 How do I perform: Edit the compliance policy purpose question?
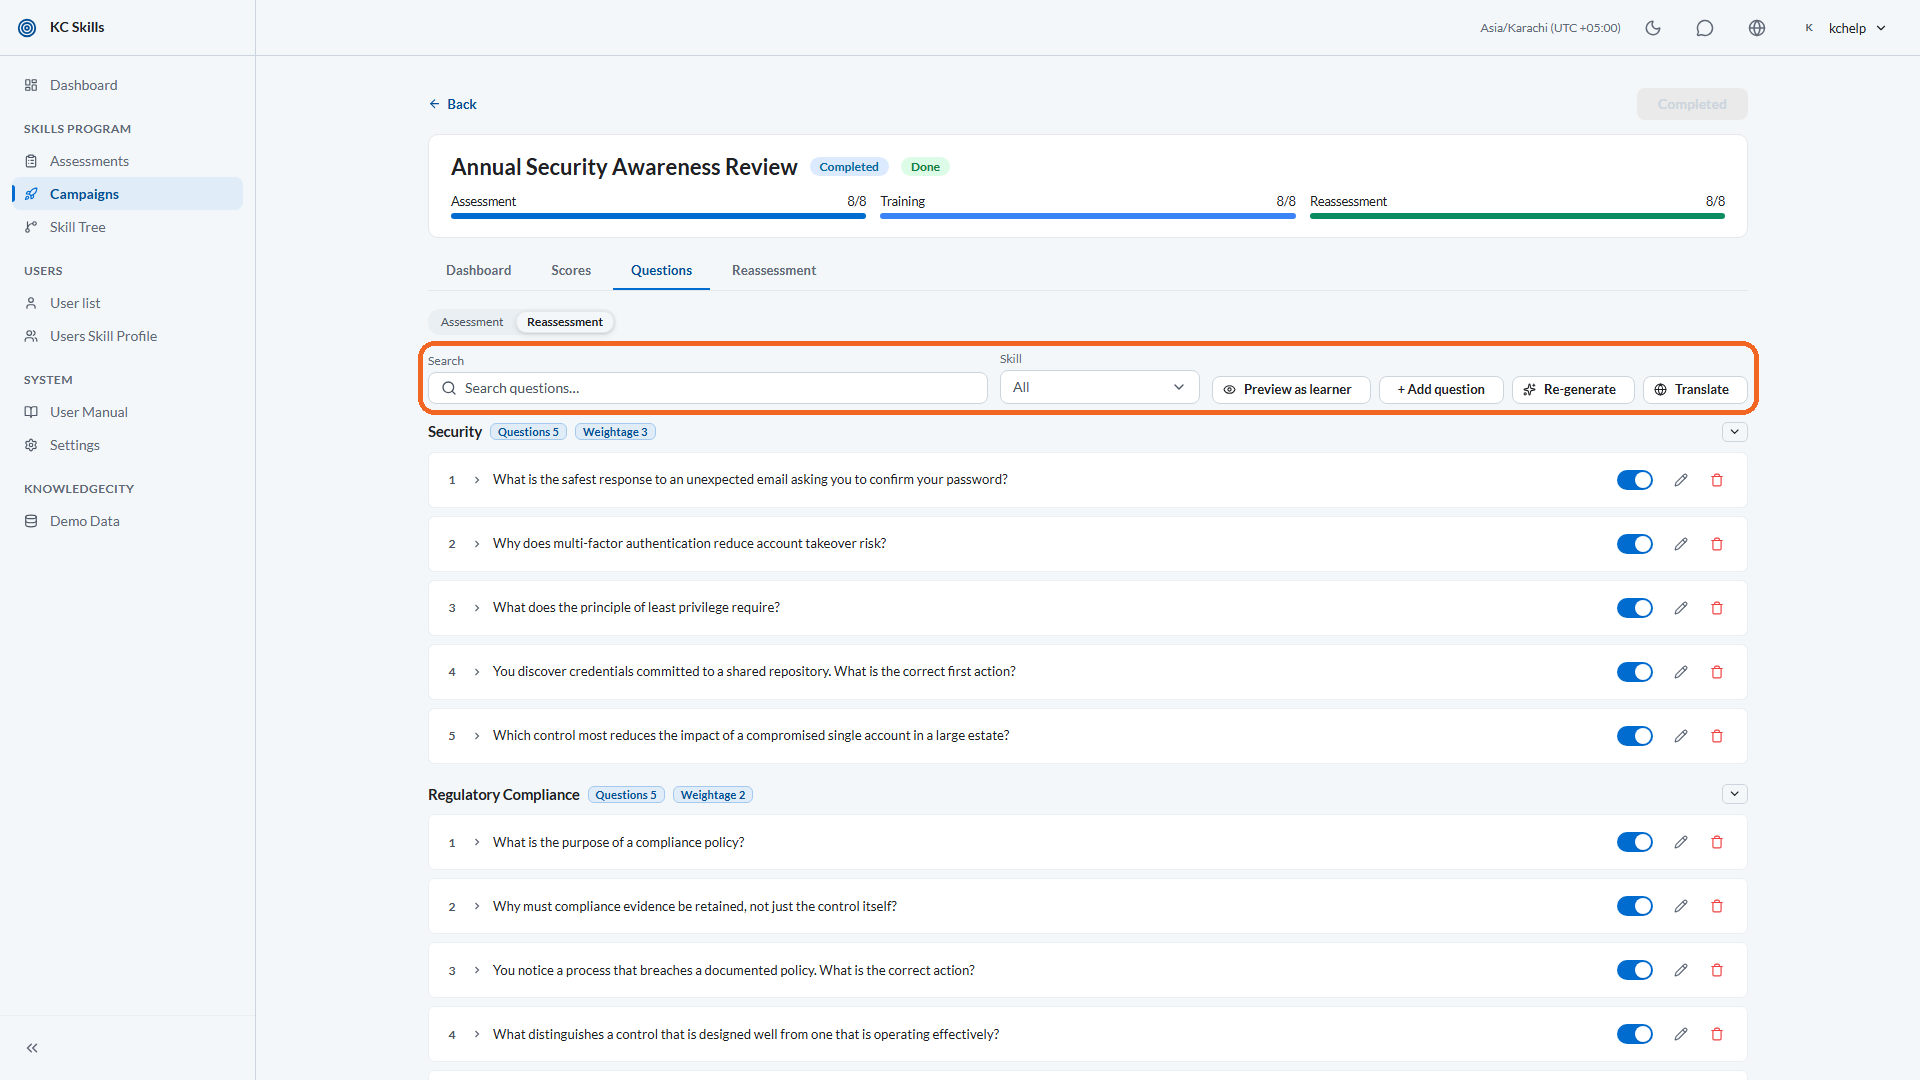pos(1681,842)
